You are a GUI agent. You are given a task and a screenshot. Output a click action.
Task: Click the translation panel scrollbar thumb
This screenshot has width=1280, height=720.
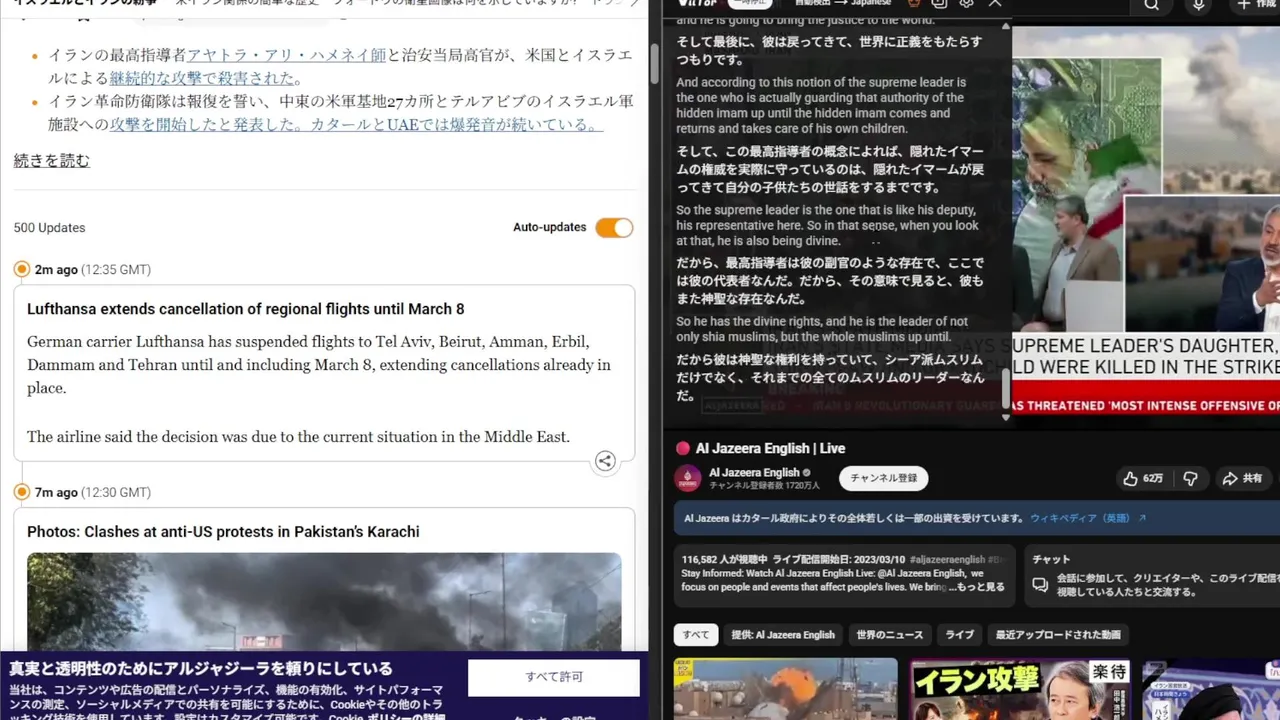tap(1006, 388)
